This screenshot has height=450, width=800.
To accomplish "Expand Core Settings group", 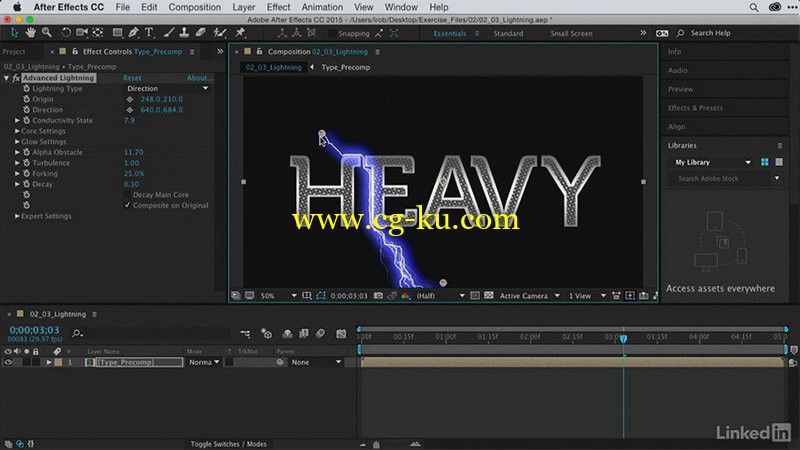I will (17, 131).
